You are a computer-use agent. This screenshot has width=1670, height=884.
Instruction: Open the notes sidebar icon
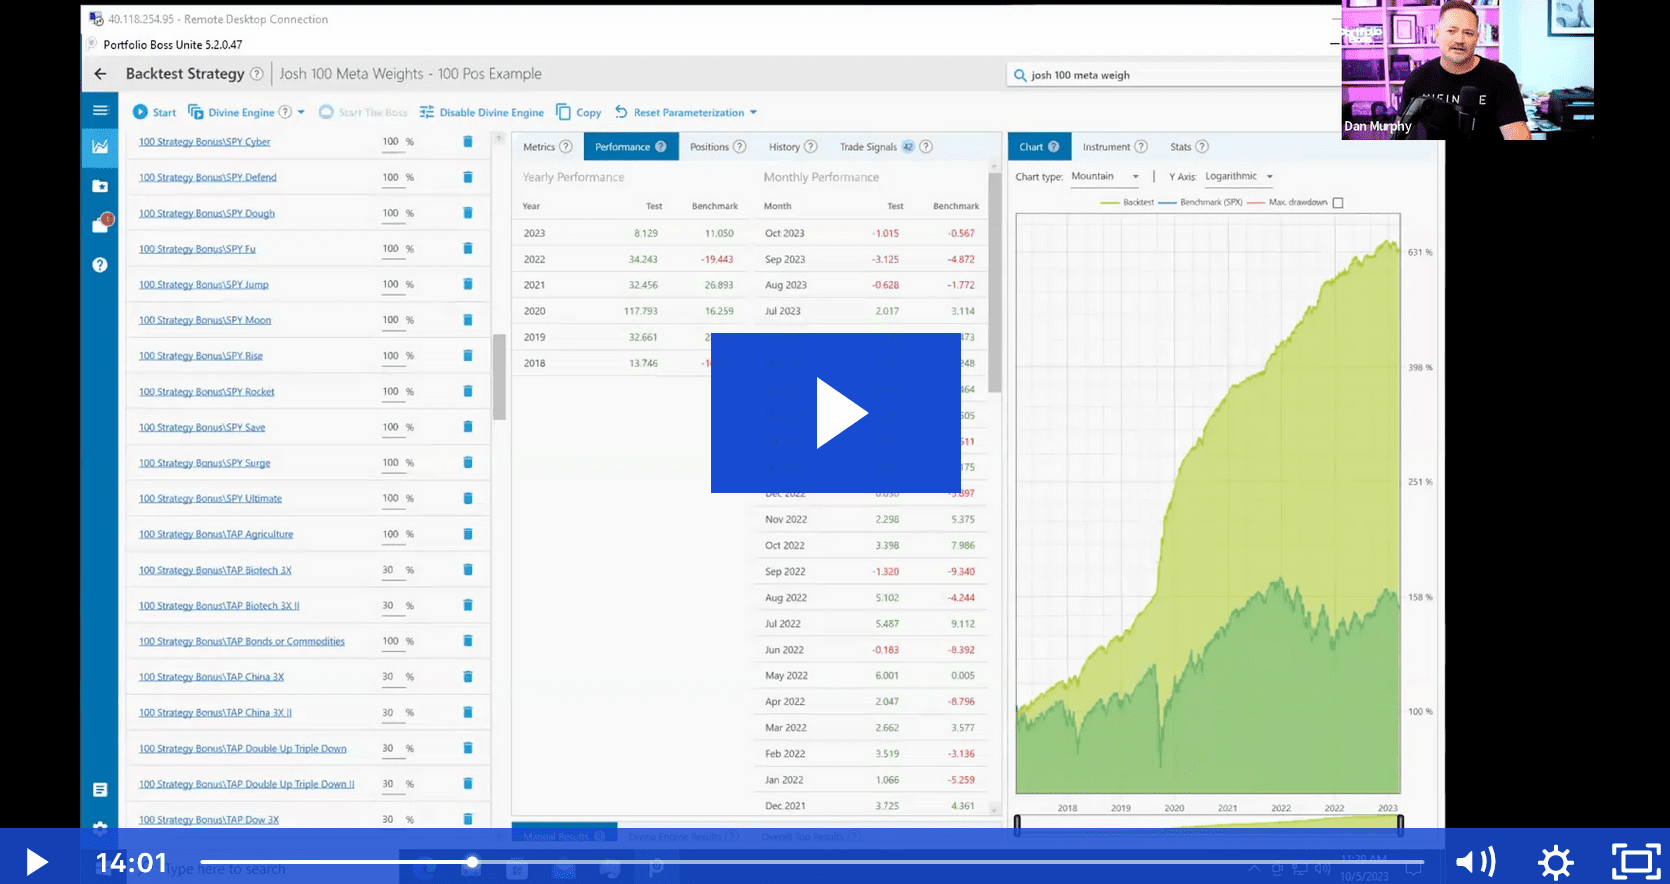click(x=100, y=790)
